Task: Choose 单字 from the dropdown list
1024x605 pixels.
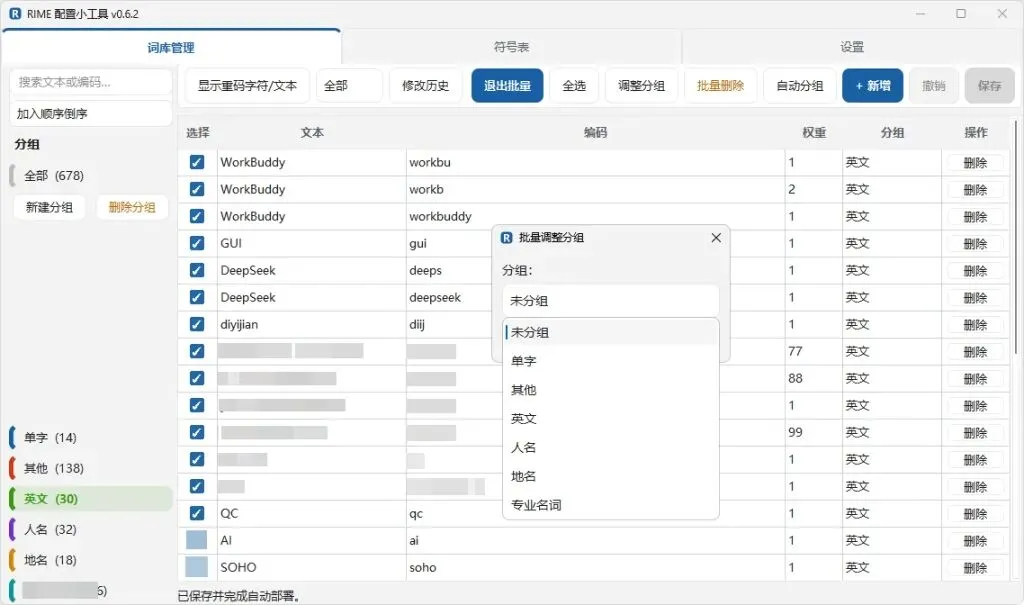Action: 611,361
